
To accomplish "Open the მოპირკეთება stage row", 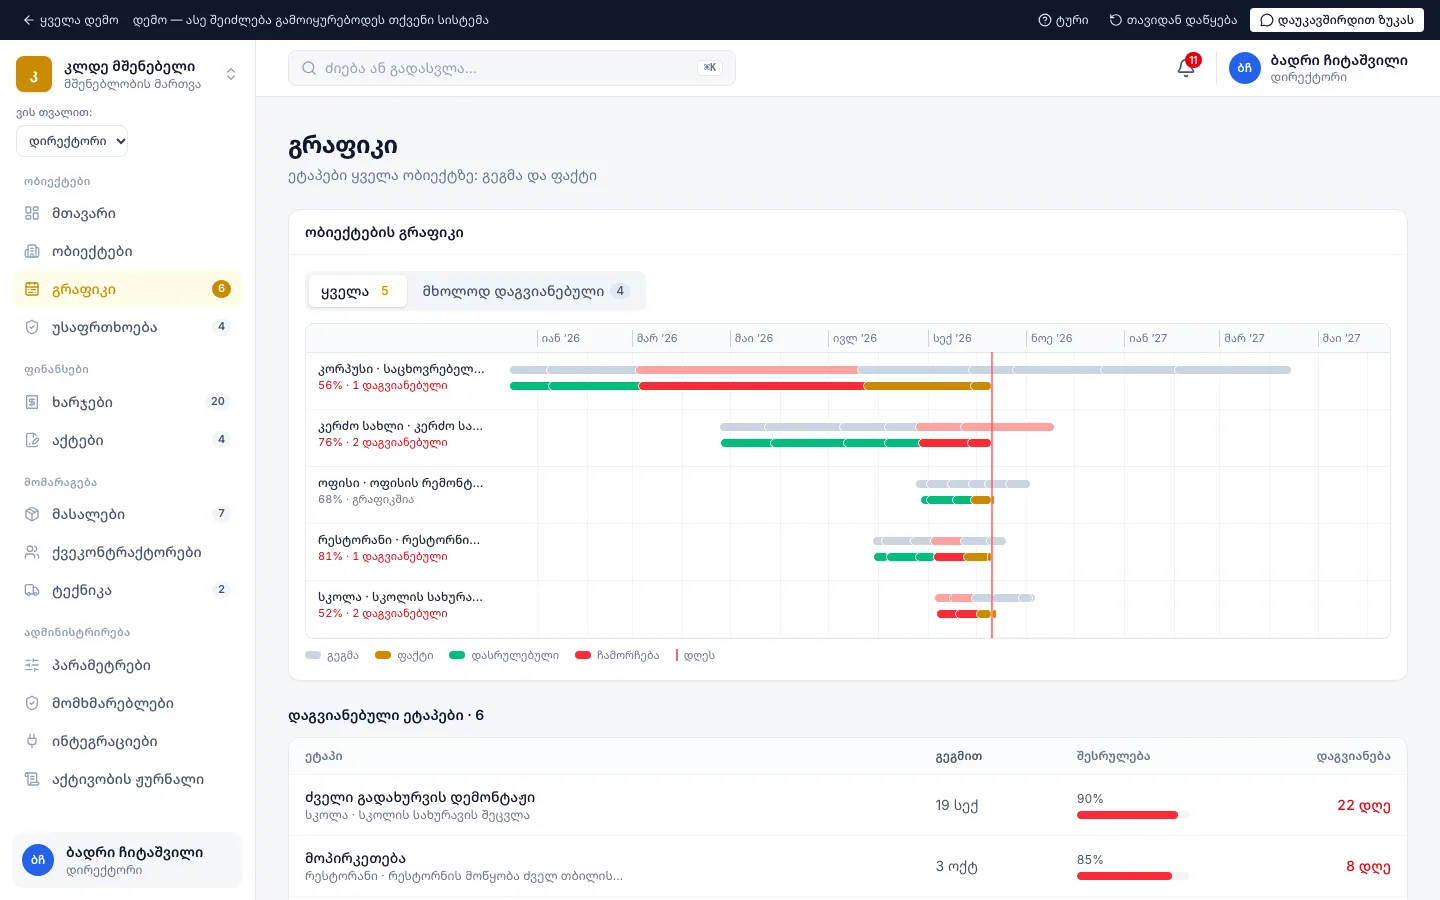I will tap(847, 866).
